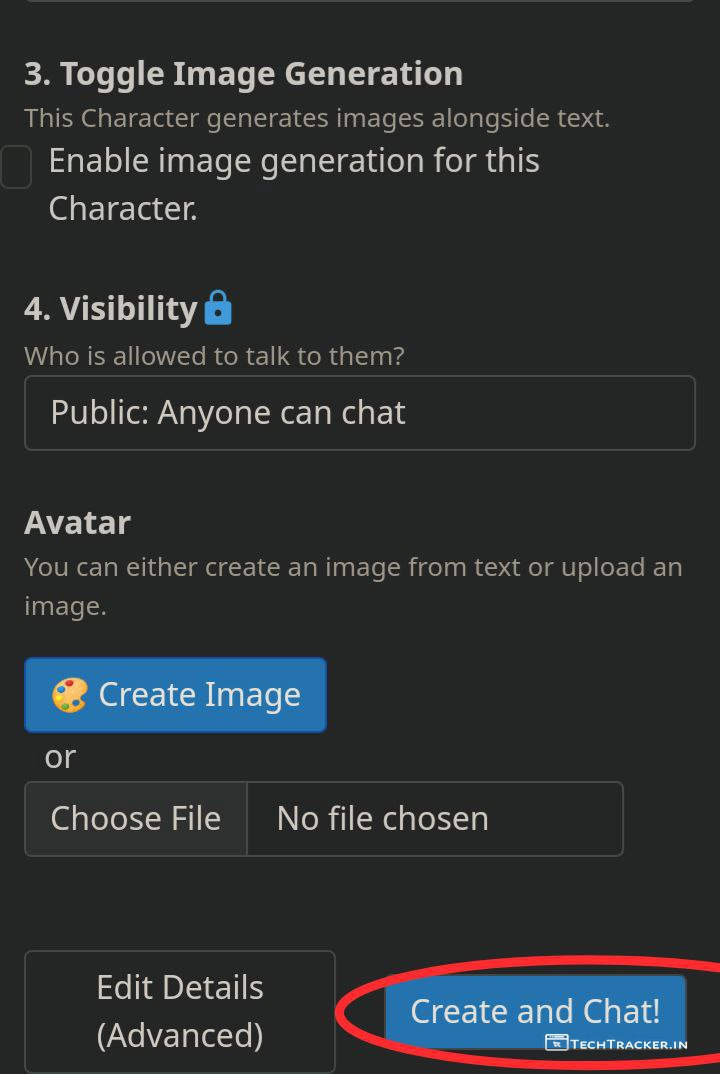
Task: Click the '3. Toggle Image Generation' heading
Action: [x=243, y=74]
